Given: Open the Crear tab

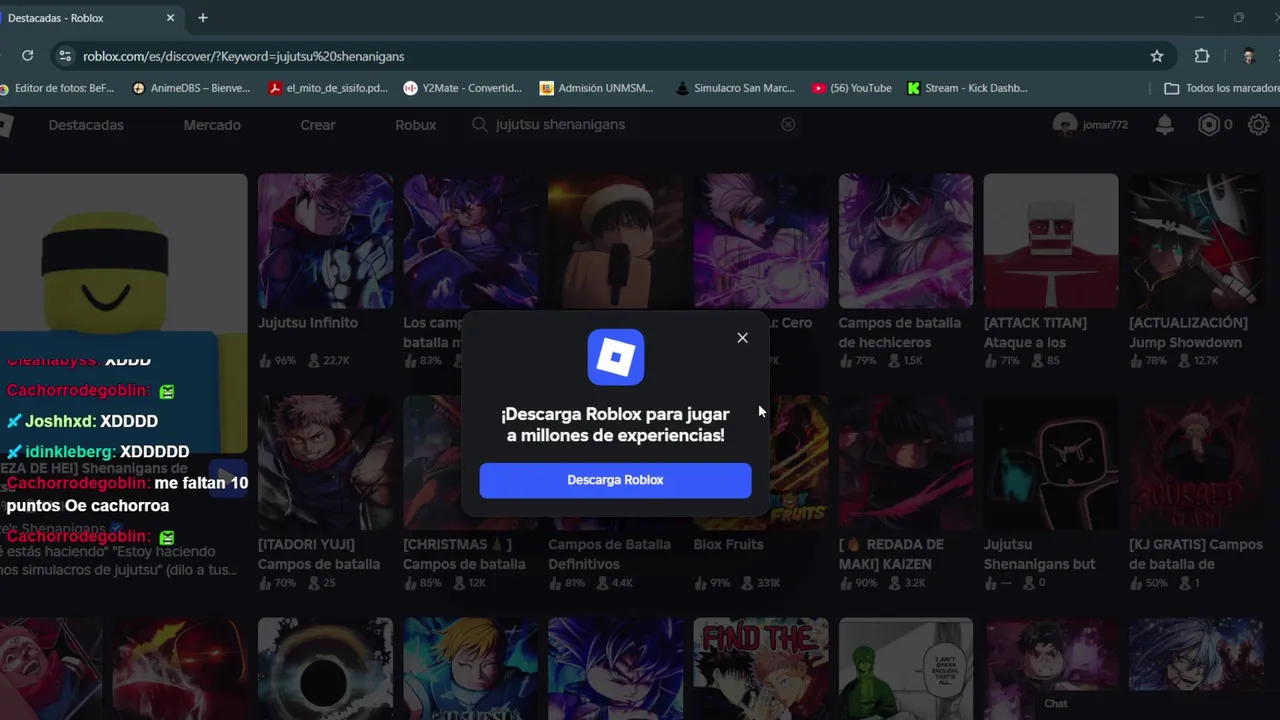Looking at the screenshot, I should (x=318, y=125).
